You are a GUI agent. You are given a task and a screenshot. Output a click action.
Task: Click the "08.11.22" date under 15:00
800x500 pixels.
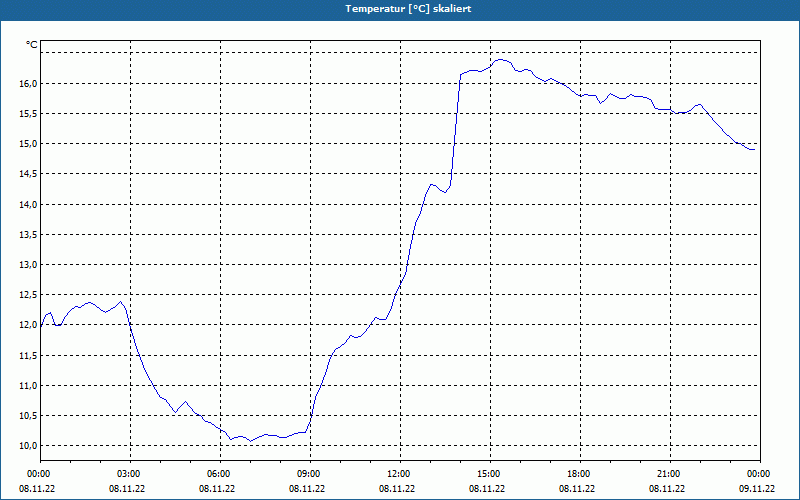(487, 489)
